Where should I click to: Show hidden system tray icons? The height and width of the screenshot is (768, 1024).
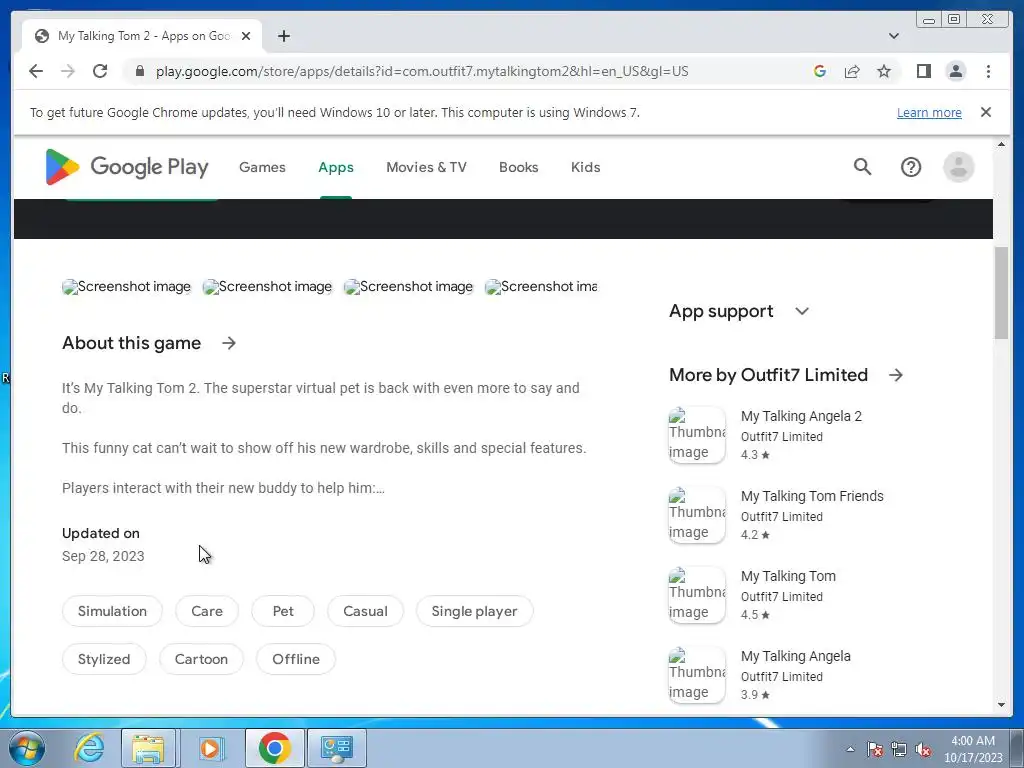[x=850, y=749]
